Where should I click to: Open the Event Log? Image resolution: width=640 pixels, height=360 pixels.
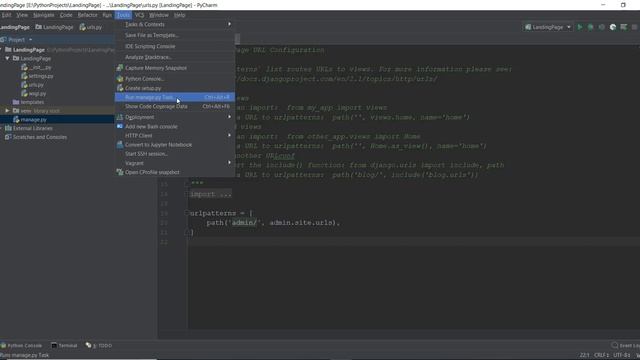click(625, 346)
